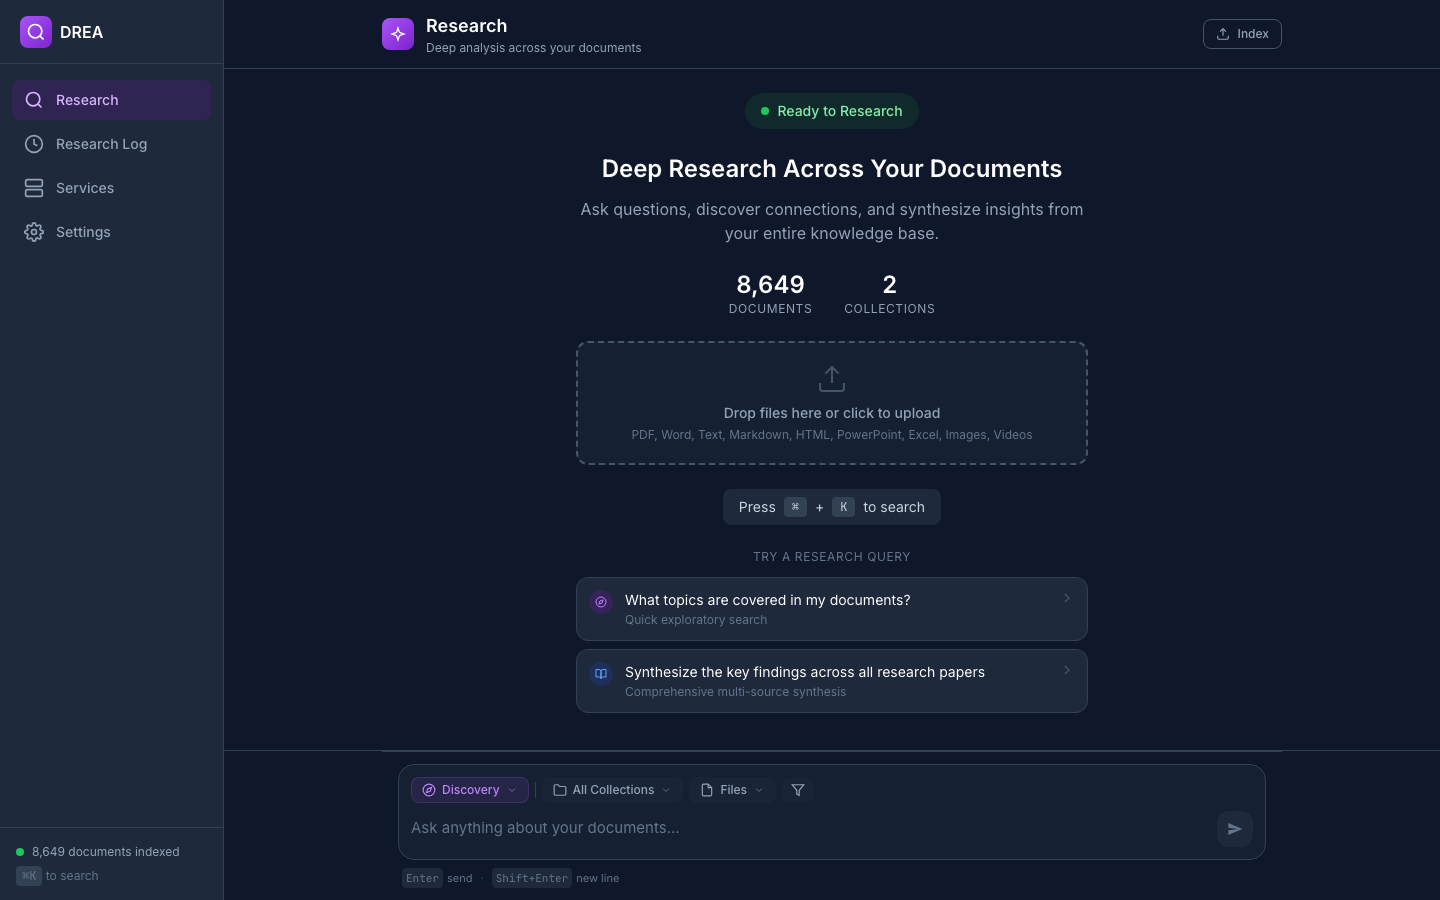This screenshot has width=1440, height=900.
Task: Click the 'Ask anything about your documents' input field
Action: click(x=700, y=828)
